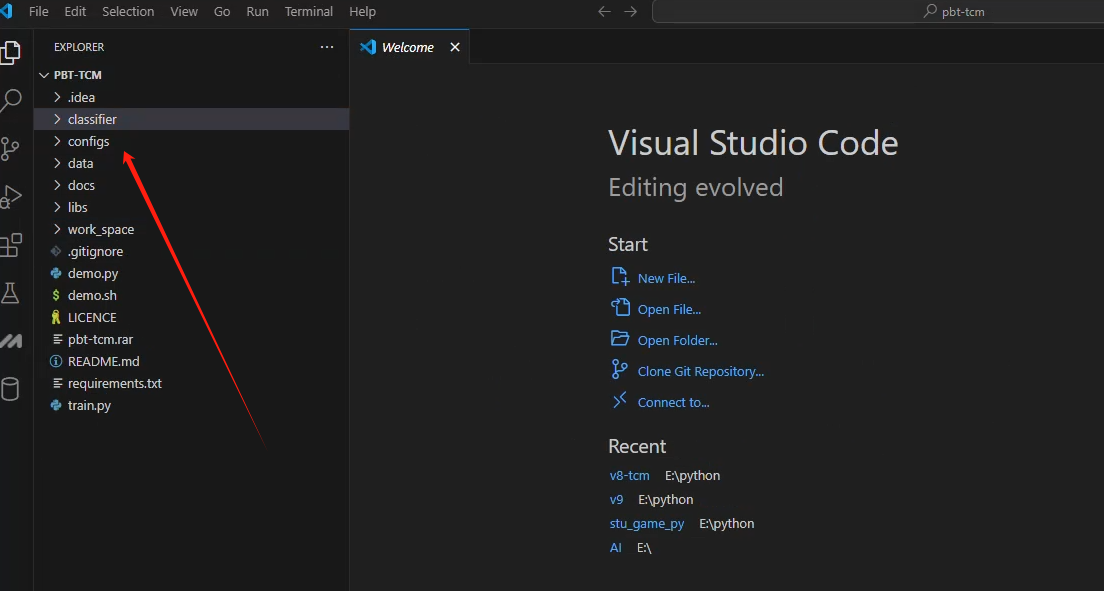Open the Run and Debug view icon
Viewport: 1104px width, 591px height.
[11, 197]
